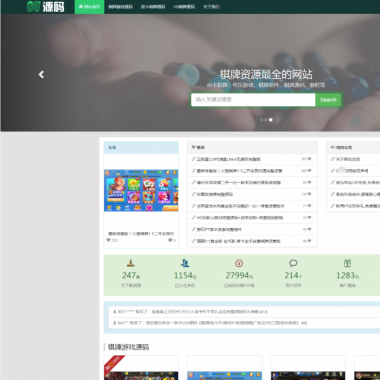Viewport: 380px width, 380px height.
Task: Open the 关于我们 navigation item
Action: [x=211, y=7]
